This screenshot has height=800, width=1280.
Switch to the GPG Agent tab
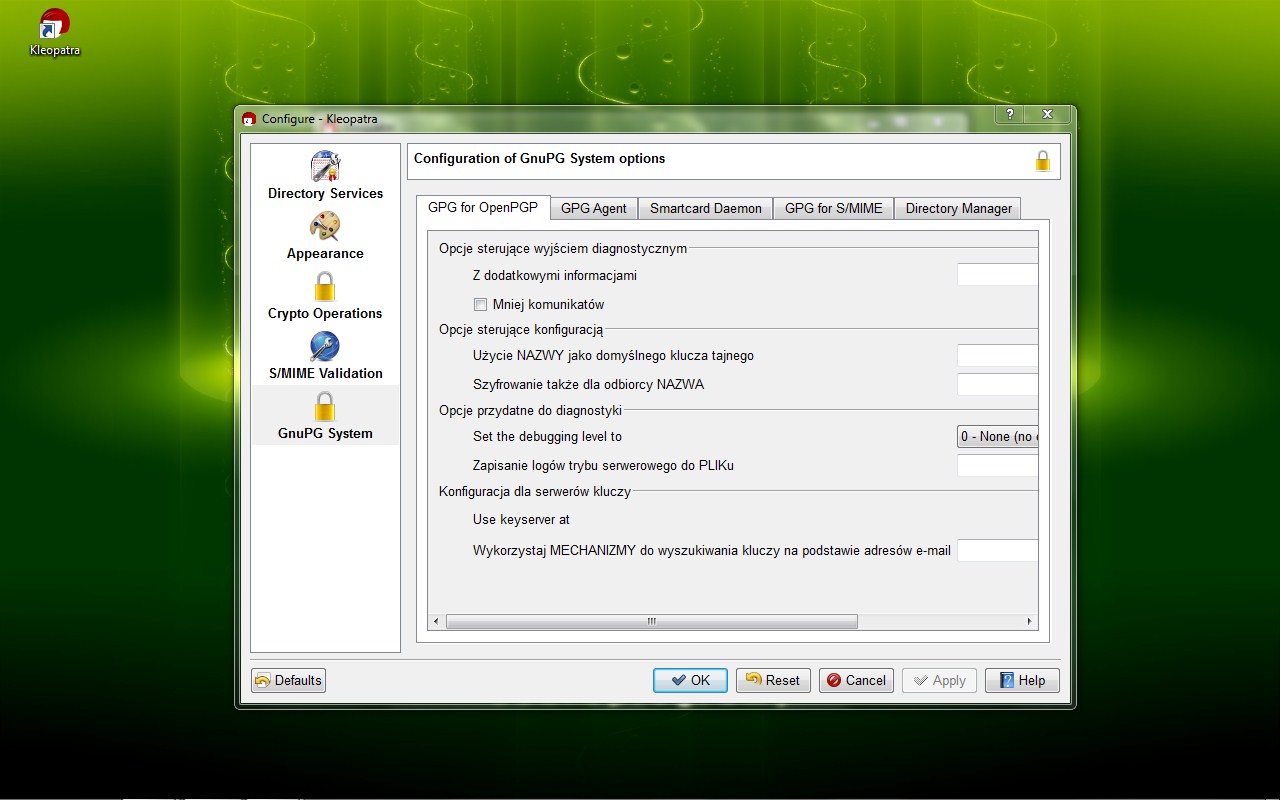[x=593, y=208]
